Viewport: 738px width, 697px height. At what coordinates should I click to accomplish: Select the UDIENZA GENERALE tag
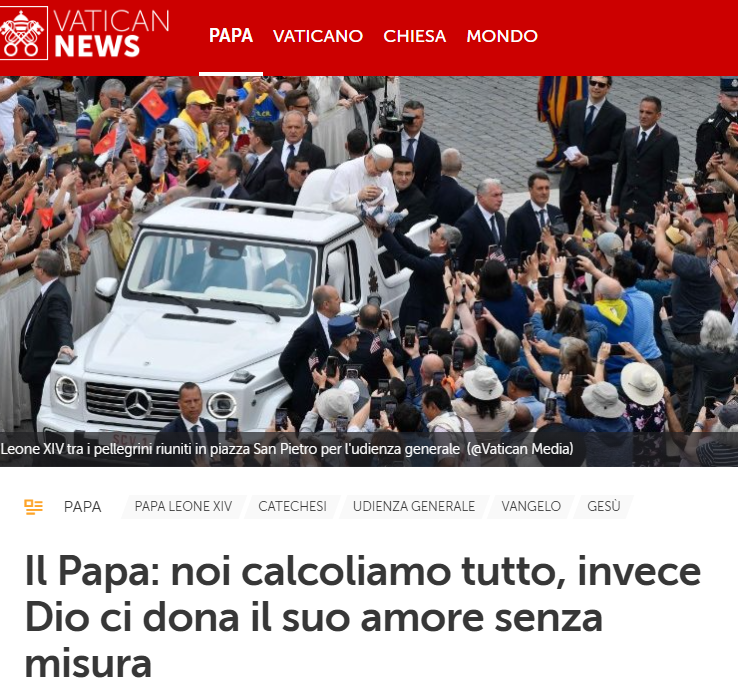414,506
